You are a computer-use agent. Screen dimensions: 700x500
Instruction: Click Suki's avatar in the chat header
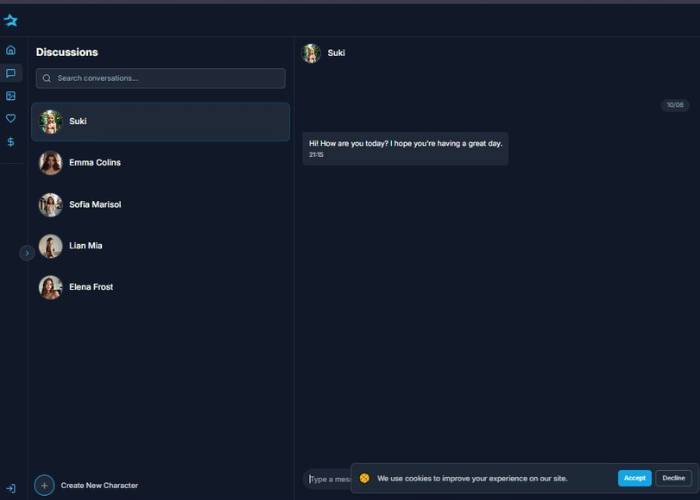312,53
